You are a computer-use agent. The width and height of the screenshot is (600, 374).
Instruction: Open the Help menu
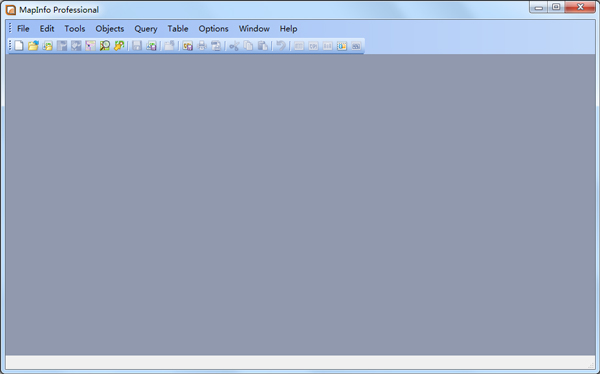pyautogui.click(x=288, y=29)
